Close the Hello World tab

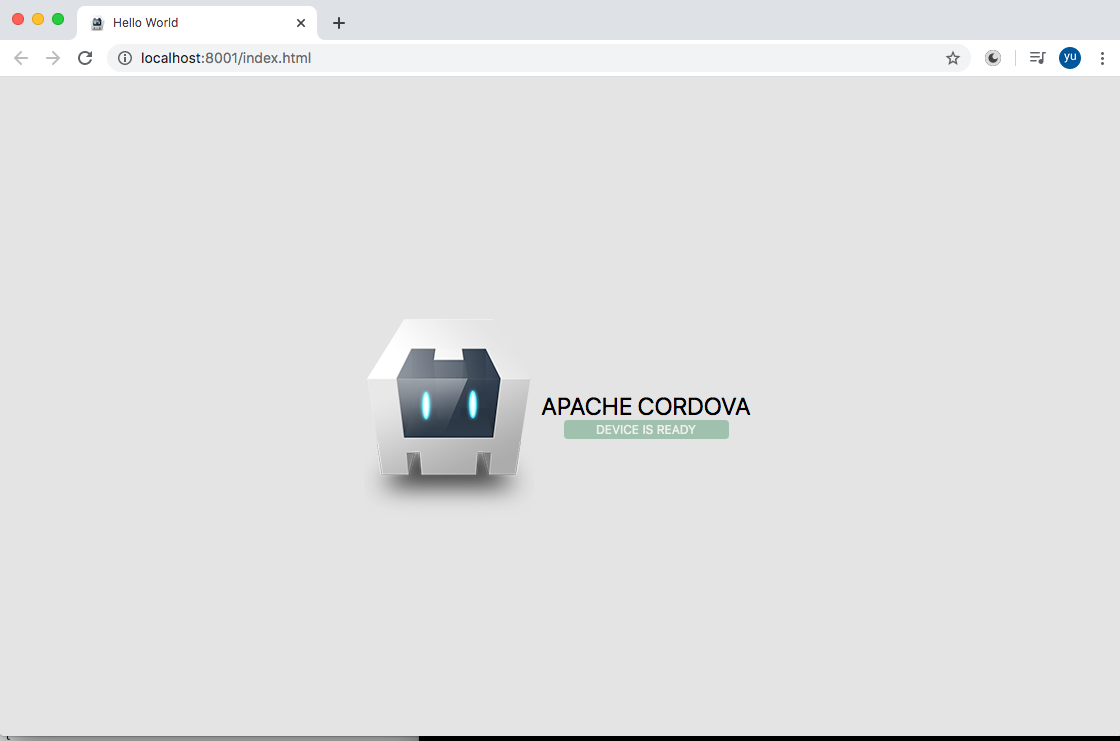[301, 22]
